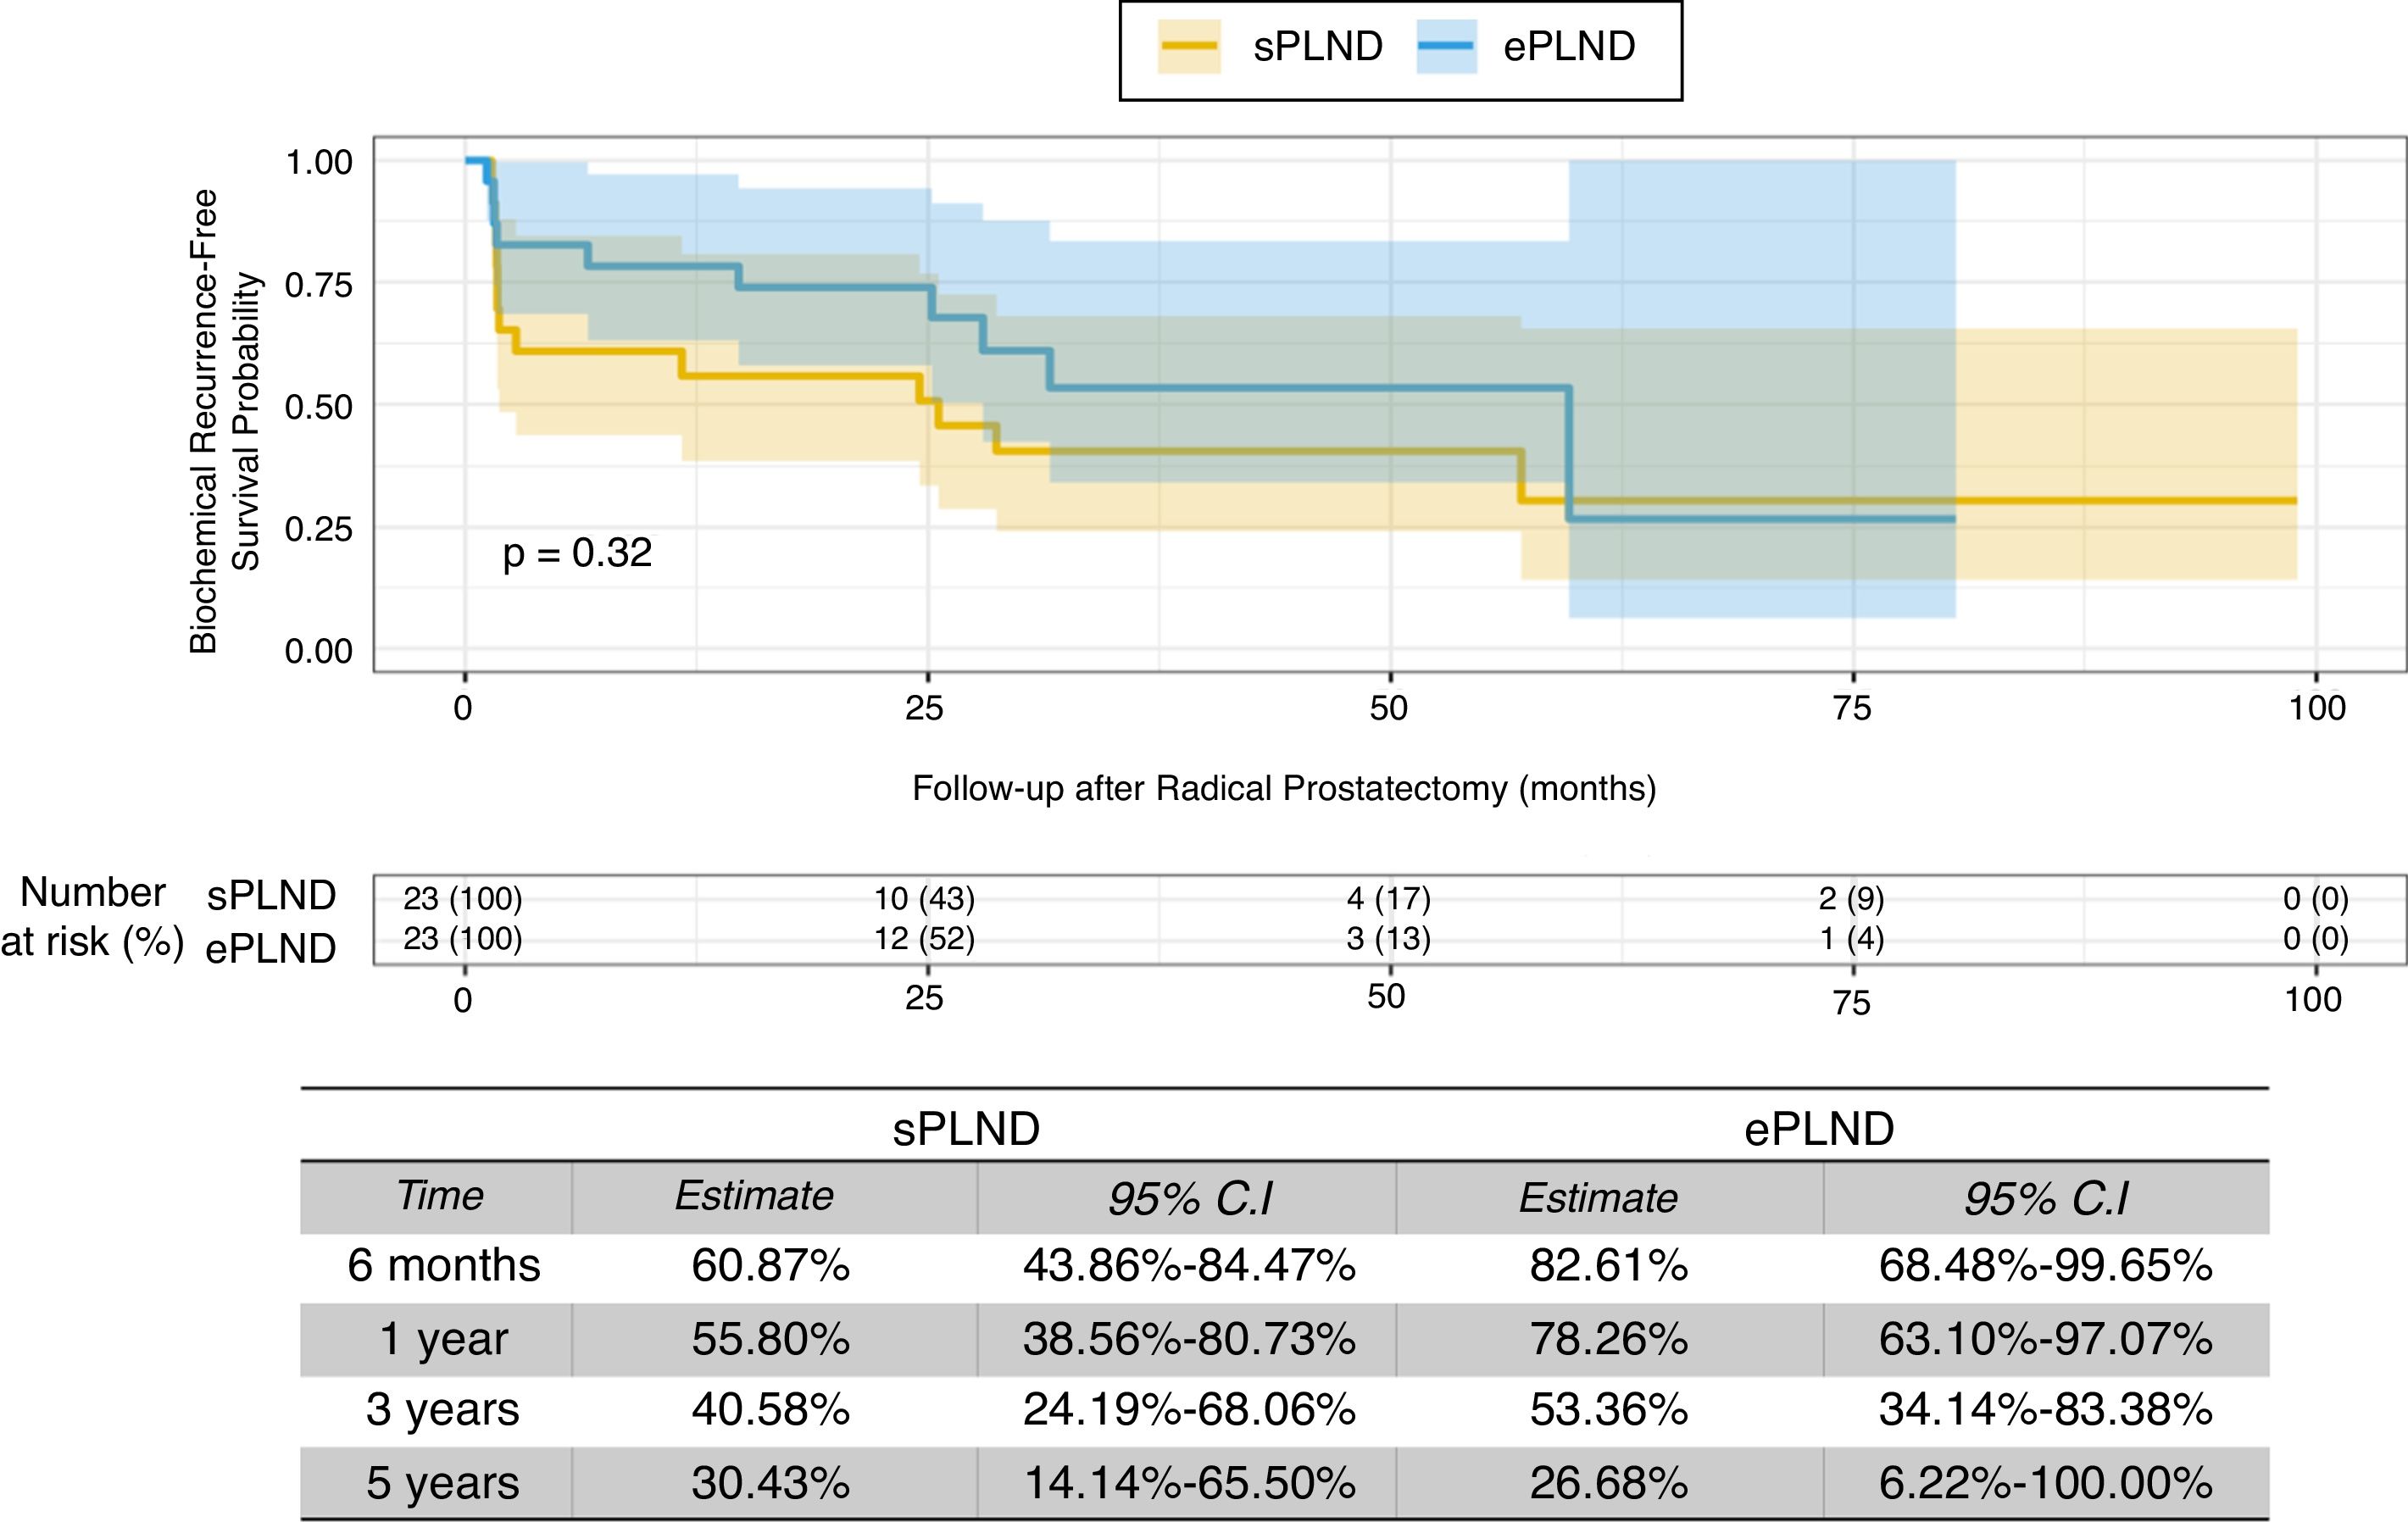Click the 6 months row label
The height and width of the screenshot is (1522, 2408).
443,1266
